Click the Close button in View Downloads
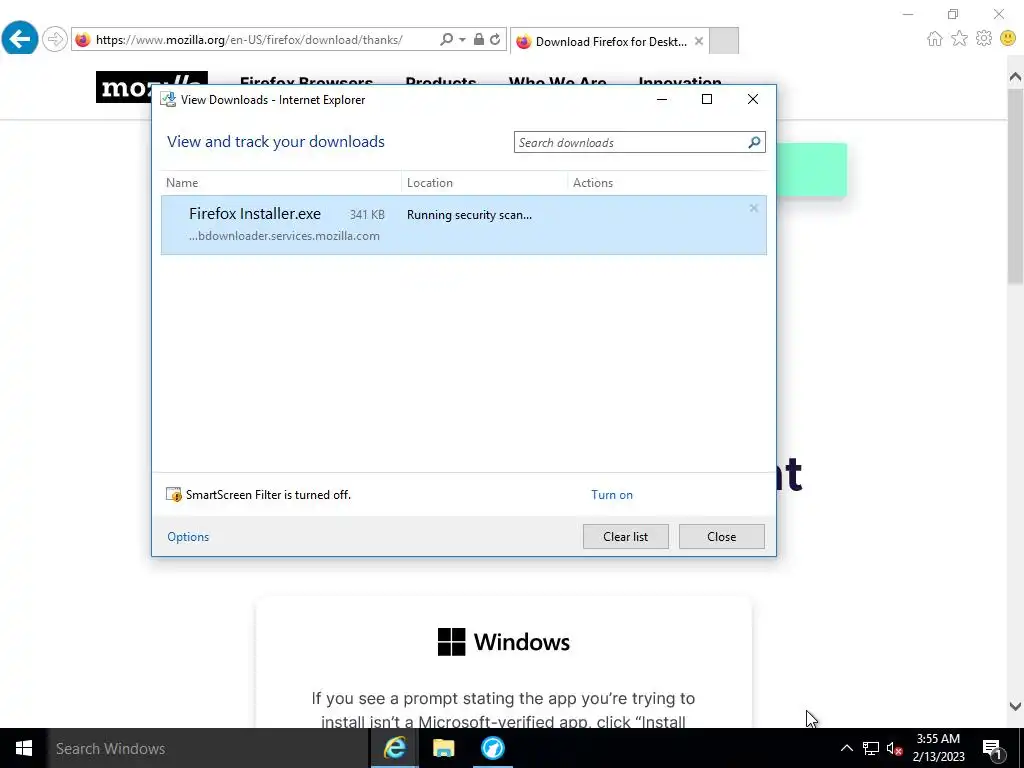Image resolution: width=1024 pixels, height=768 pixels. (722, 537)
